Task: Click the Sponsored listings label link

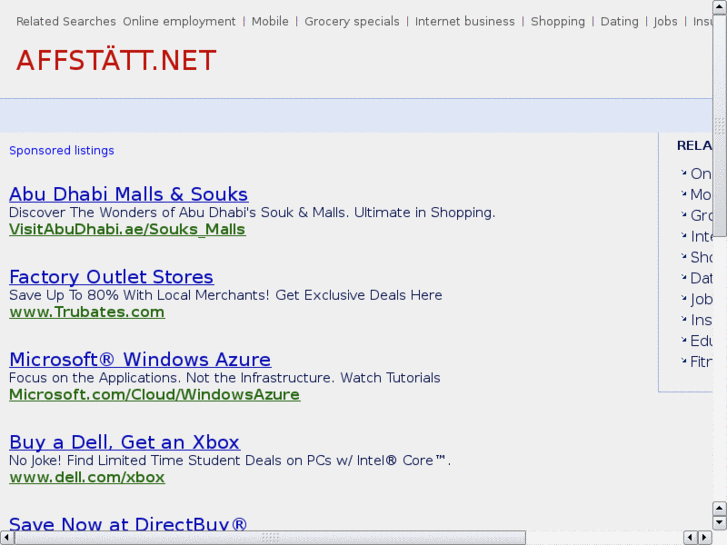Action: 62,151
